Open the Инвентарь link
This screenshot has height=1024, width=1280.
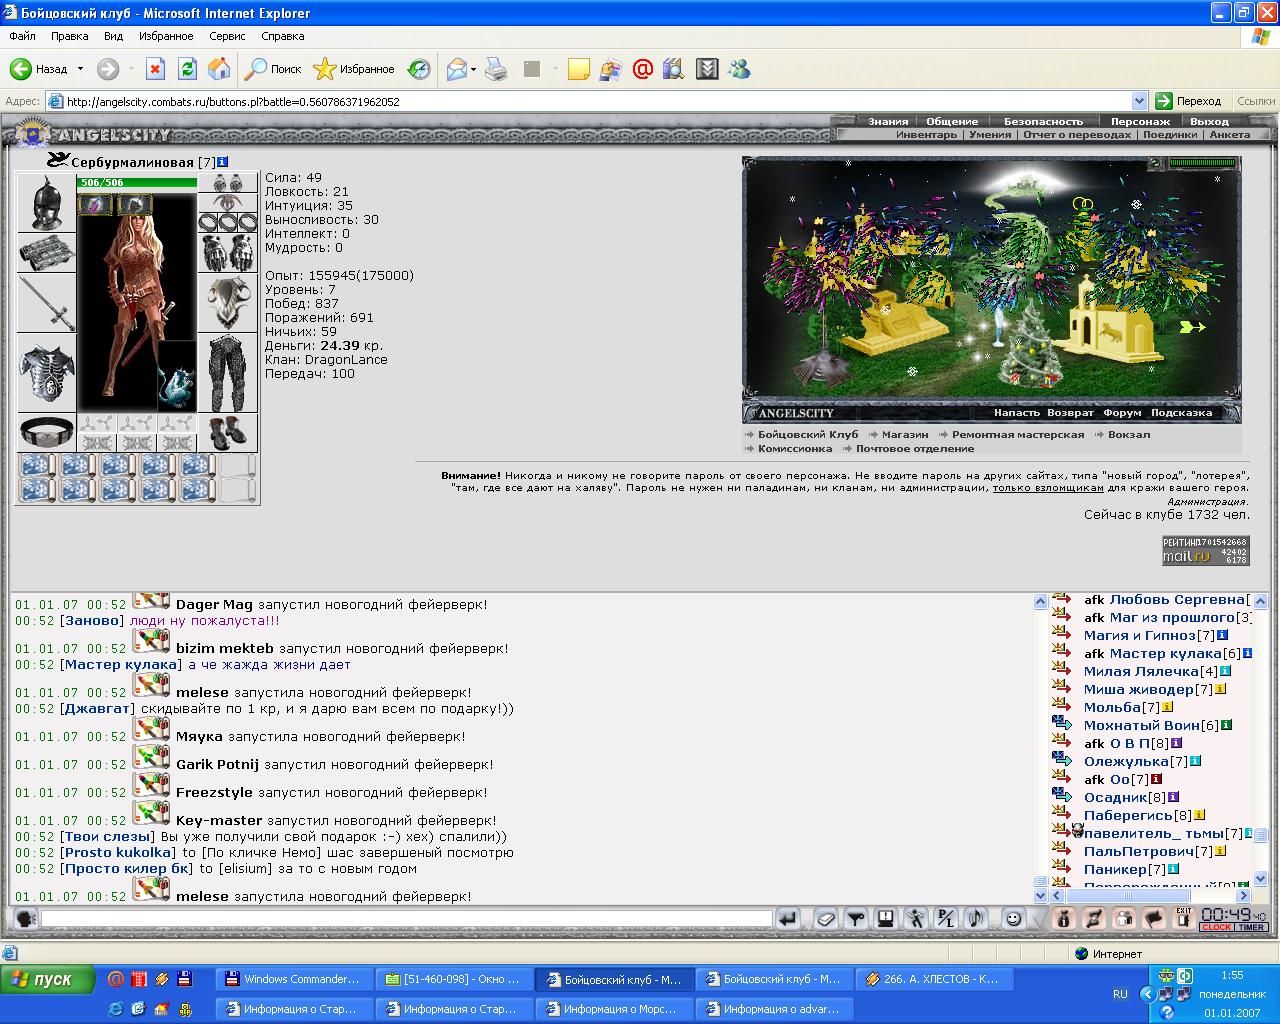point(926,134)
